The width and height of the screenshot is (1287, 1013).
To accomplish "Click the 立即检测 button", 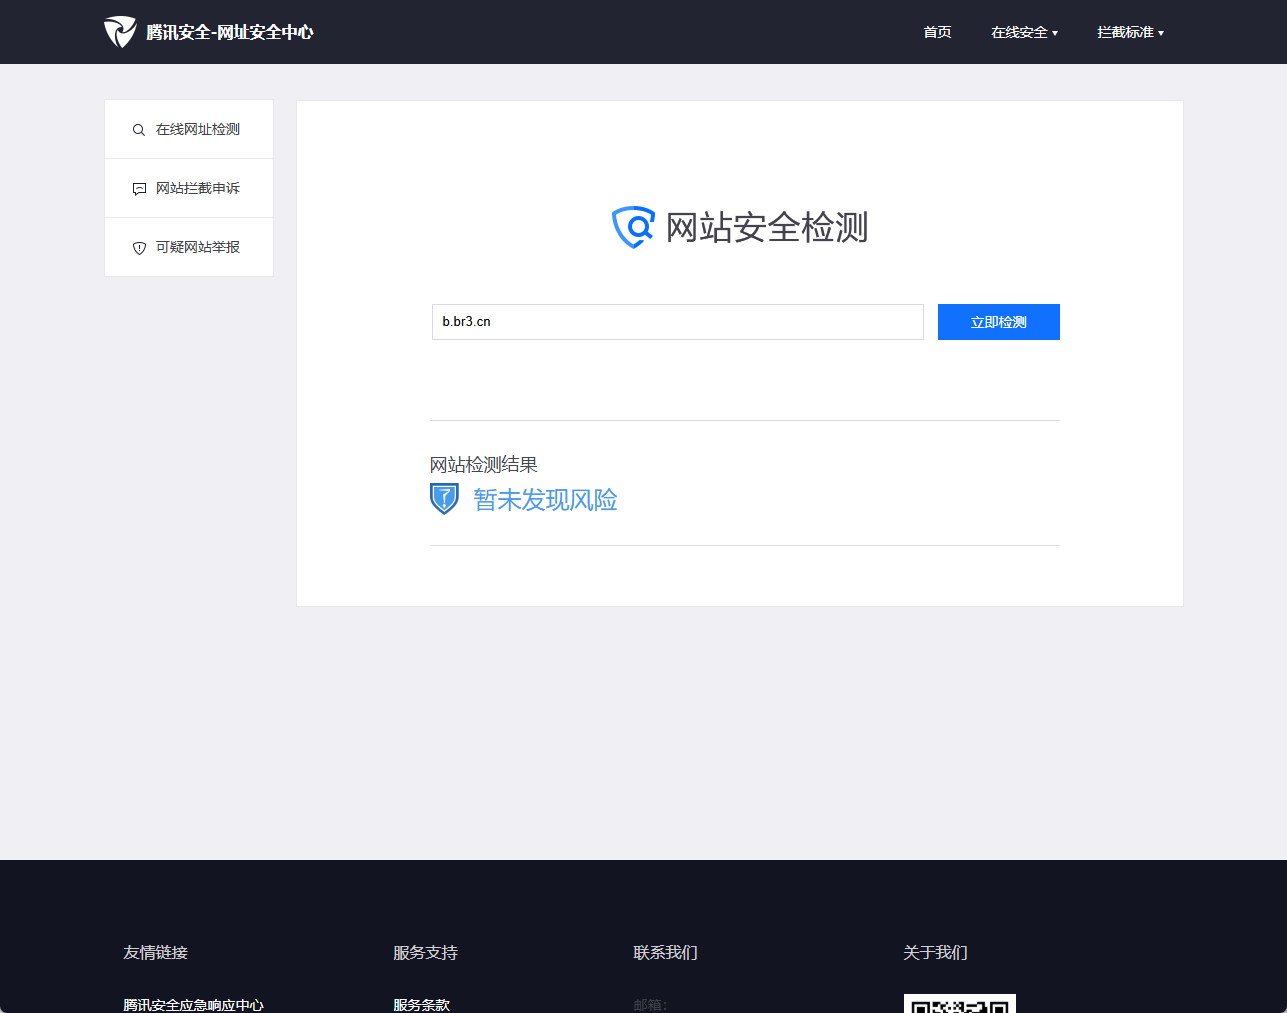I will (x=999, y=322).
